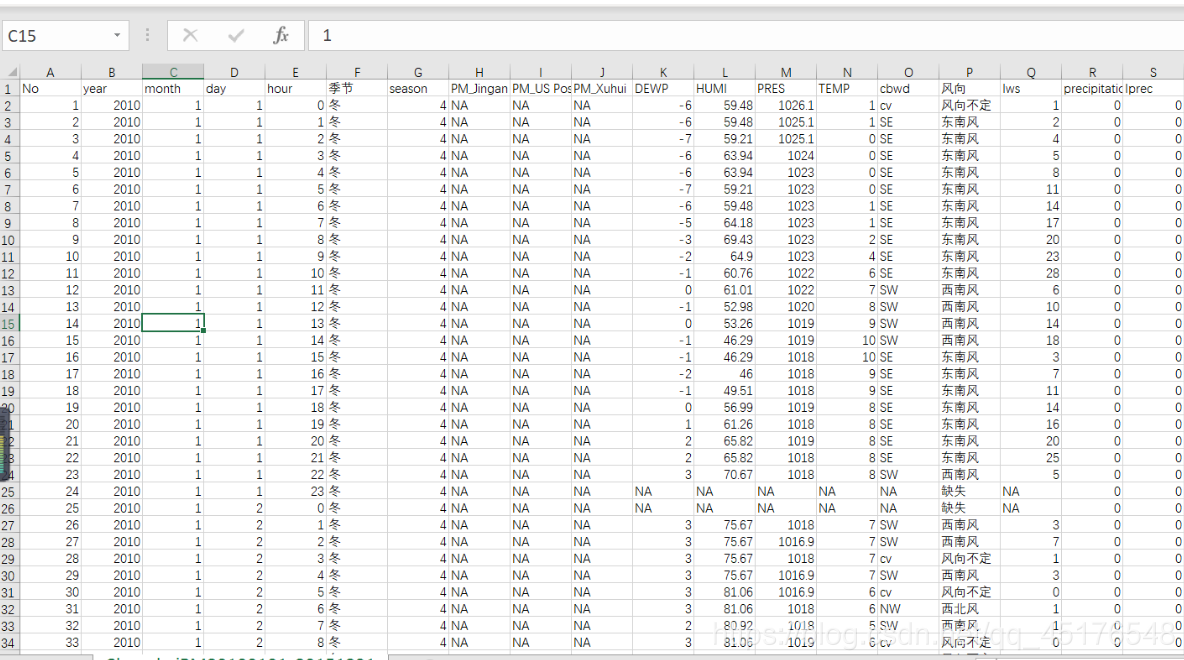Viewport: 1184px width, 660px height.
Task: Click the 'month' header cell
Action: pos(173,88)
